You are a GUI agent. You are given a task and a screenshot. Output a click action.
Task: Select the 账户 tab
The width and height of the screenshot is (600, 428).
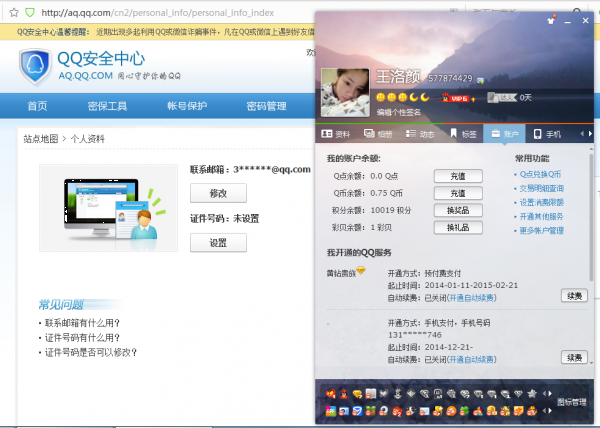tap(504, 134)
